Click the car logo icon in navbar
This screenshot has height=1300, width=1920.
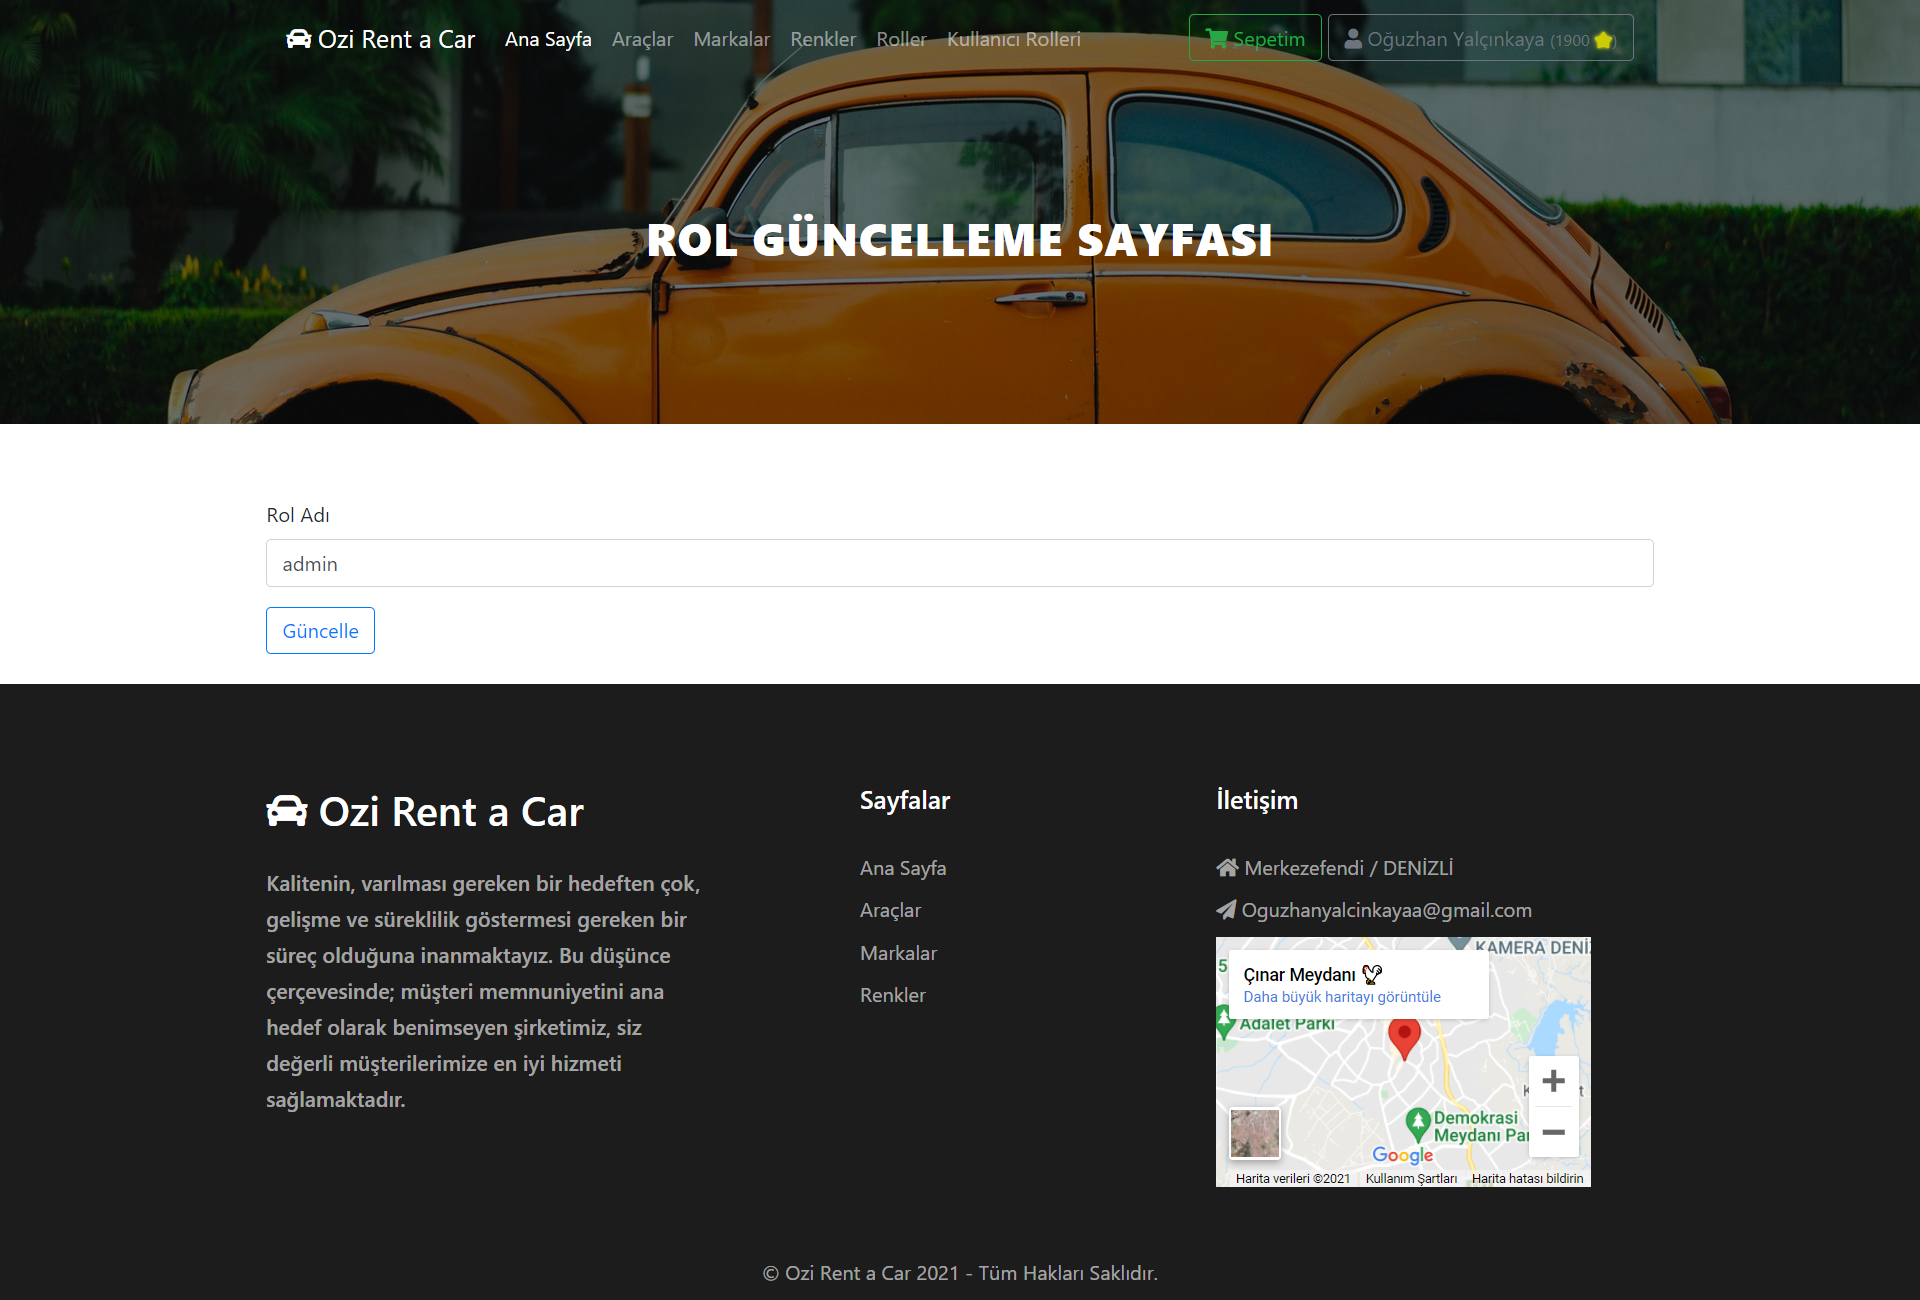[x=298, y=39]
